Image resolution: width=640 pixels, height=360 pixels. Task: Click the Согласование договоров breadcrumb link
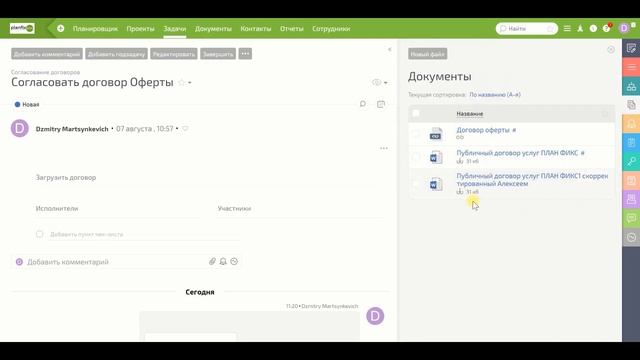tap(45, 72)
